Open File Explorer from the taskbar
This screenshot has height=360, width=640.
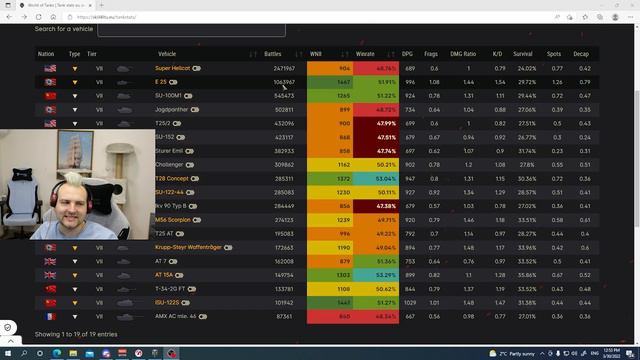click(73, 353)
